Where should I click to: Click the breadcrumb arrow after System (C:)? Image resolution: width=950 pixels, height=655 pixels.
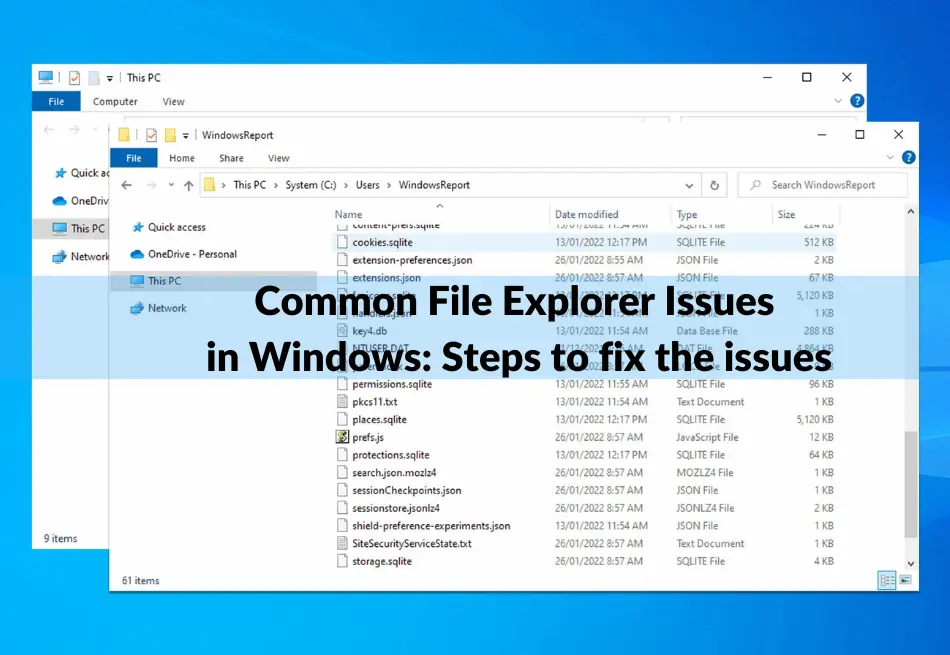tap(347, 185)
